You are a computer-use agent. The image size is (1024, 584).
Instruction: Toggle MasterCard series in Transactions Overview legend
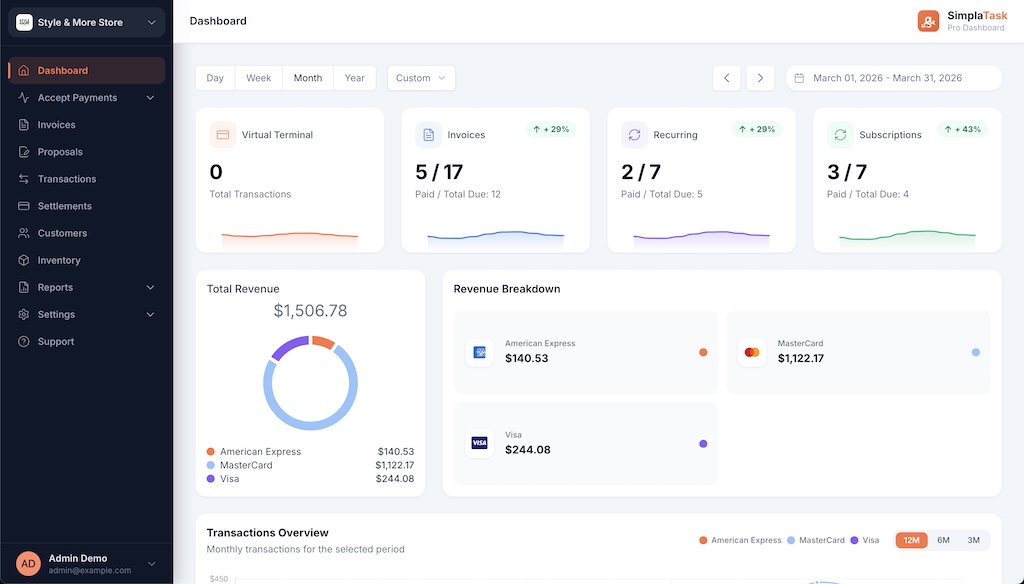[x=816, y=540]
